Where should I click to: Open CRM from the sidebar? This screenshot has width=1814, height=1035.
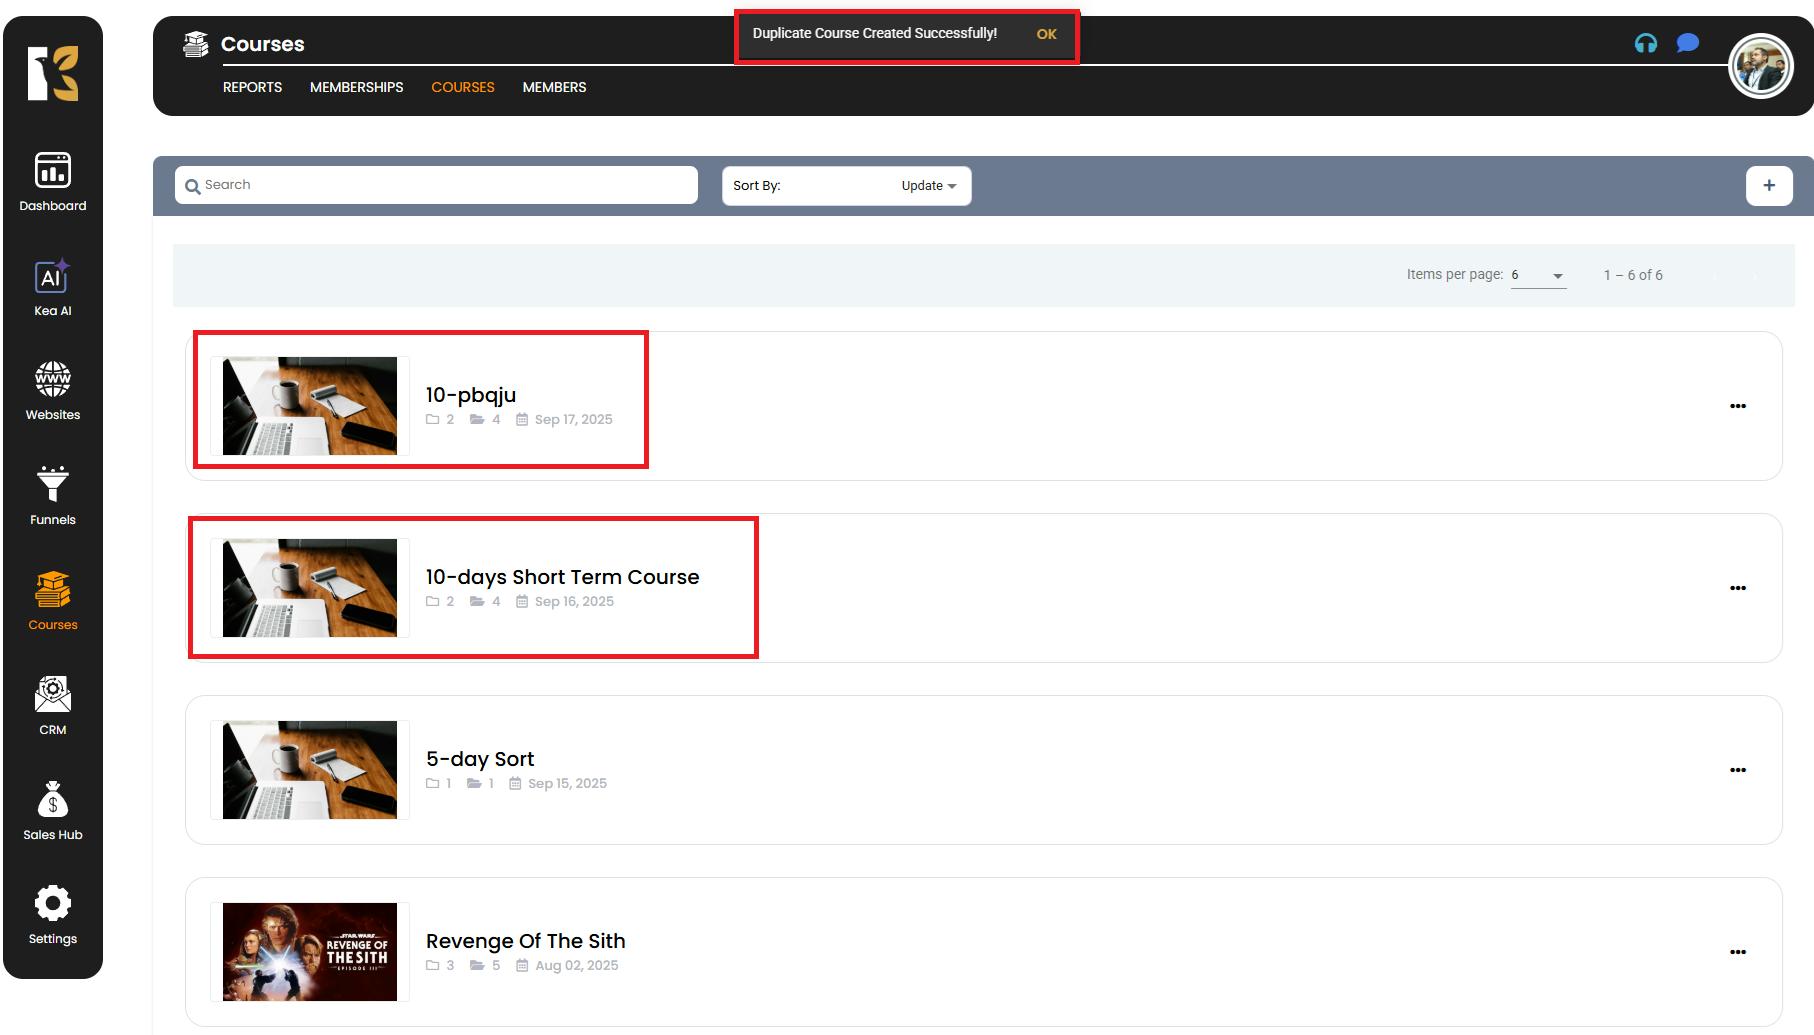point(52,705)
